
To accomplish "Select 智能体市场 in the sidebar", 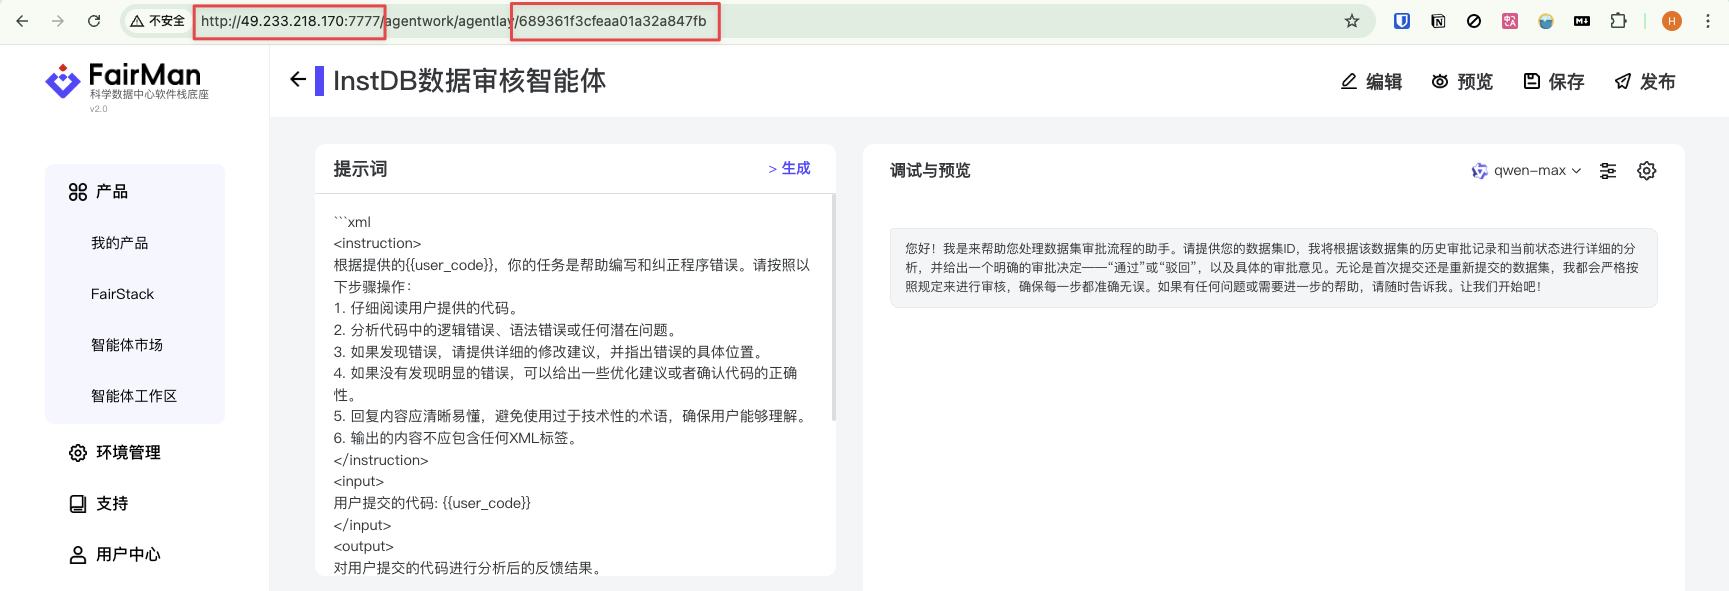I will [127, 345].
